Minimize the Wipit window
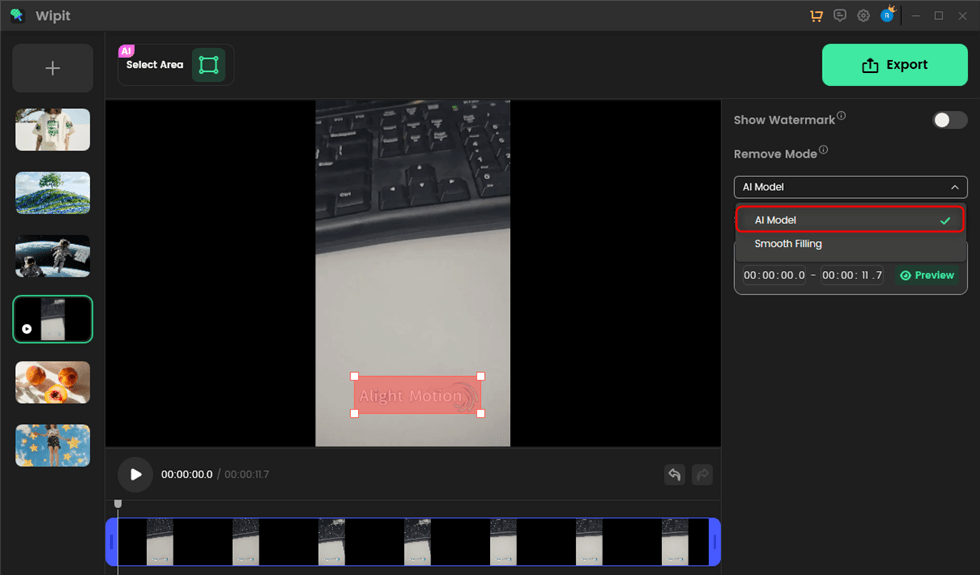980x575 pixels. [x=916, y=16]
